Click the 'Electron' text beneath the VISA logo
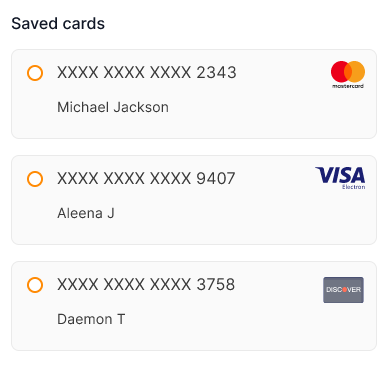 pos(354,187)
